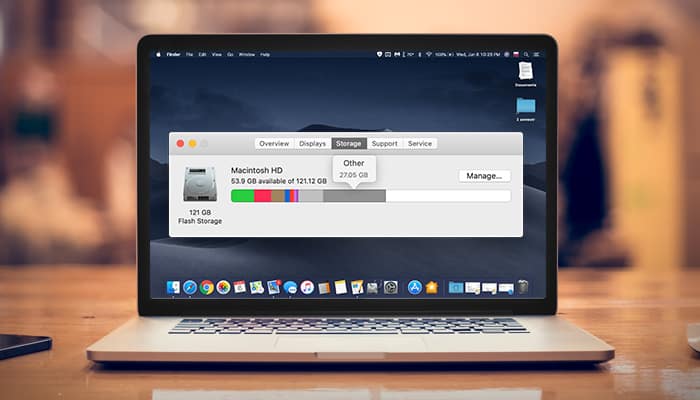
Task: Open the Trash in the Dock
Action: (x=523, y=287)
